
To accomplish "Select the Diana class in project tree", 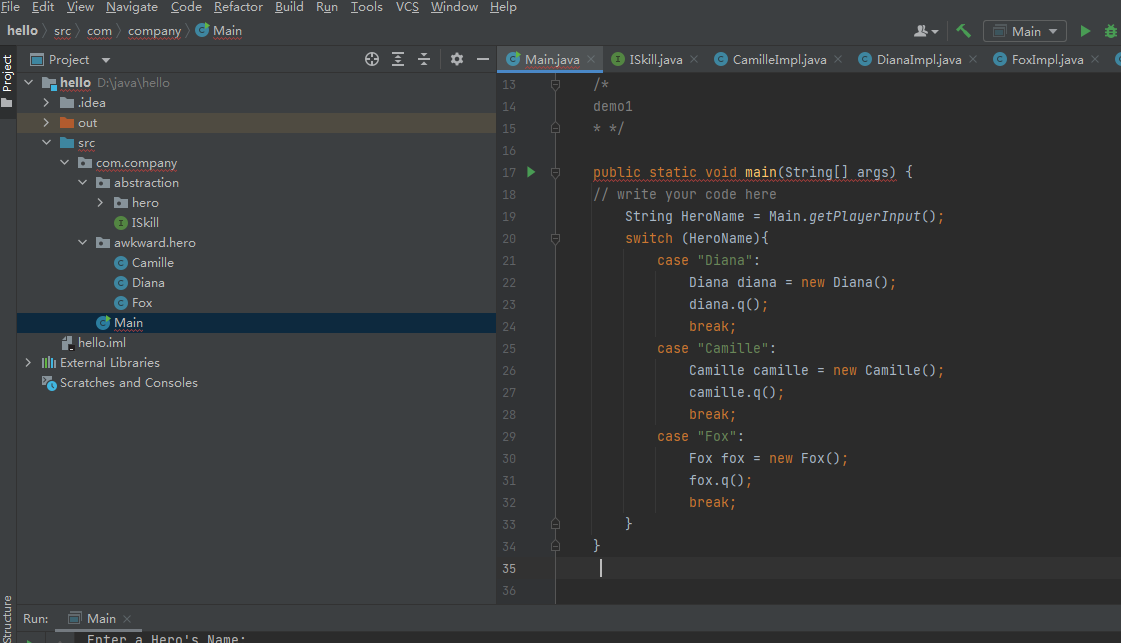I will coord(148,282).
